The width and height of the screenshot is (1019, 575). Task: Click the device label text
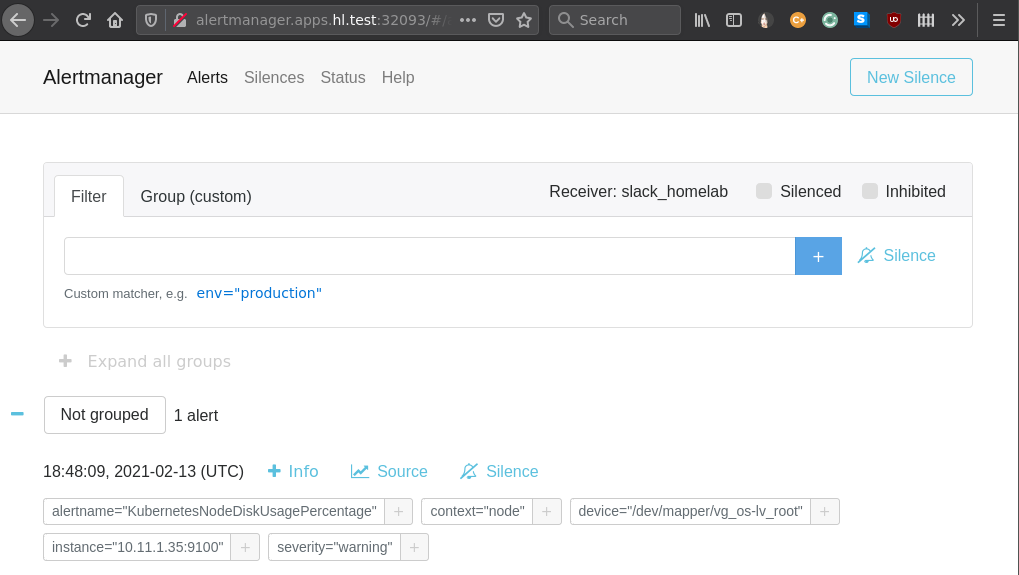690,511
